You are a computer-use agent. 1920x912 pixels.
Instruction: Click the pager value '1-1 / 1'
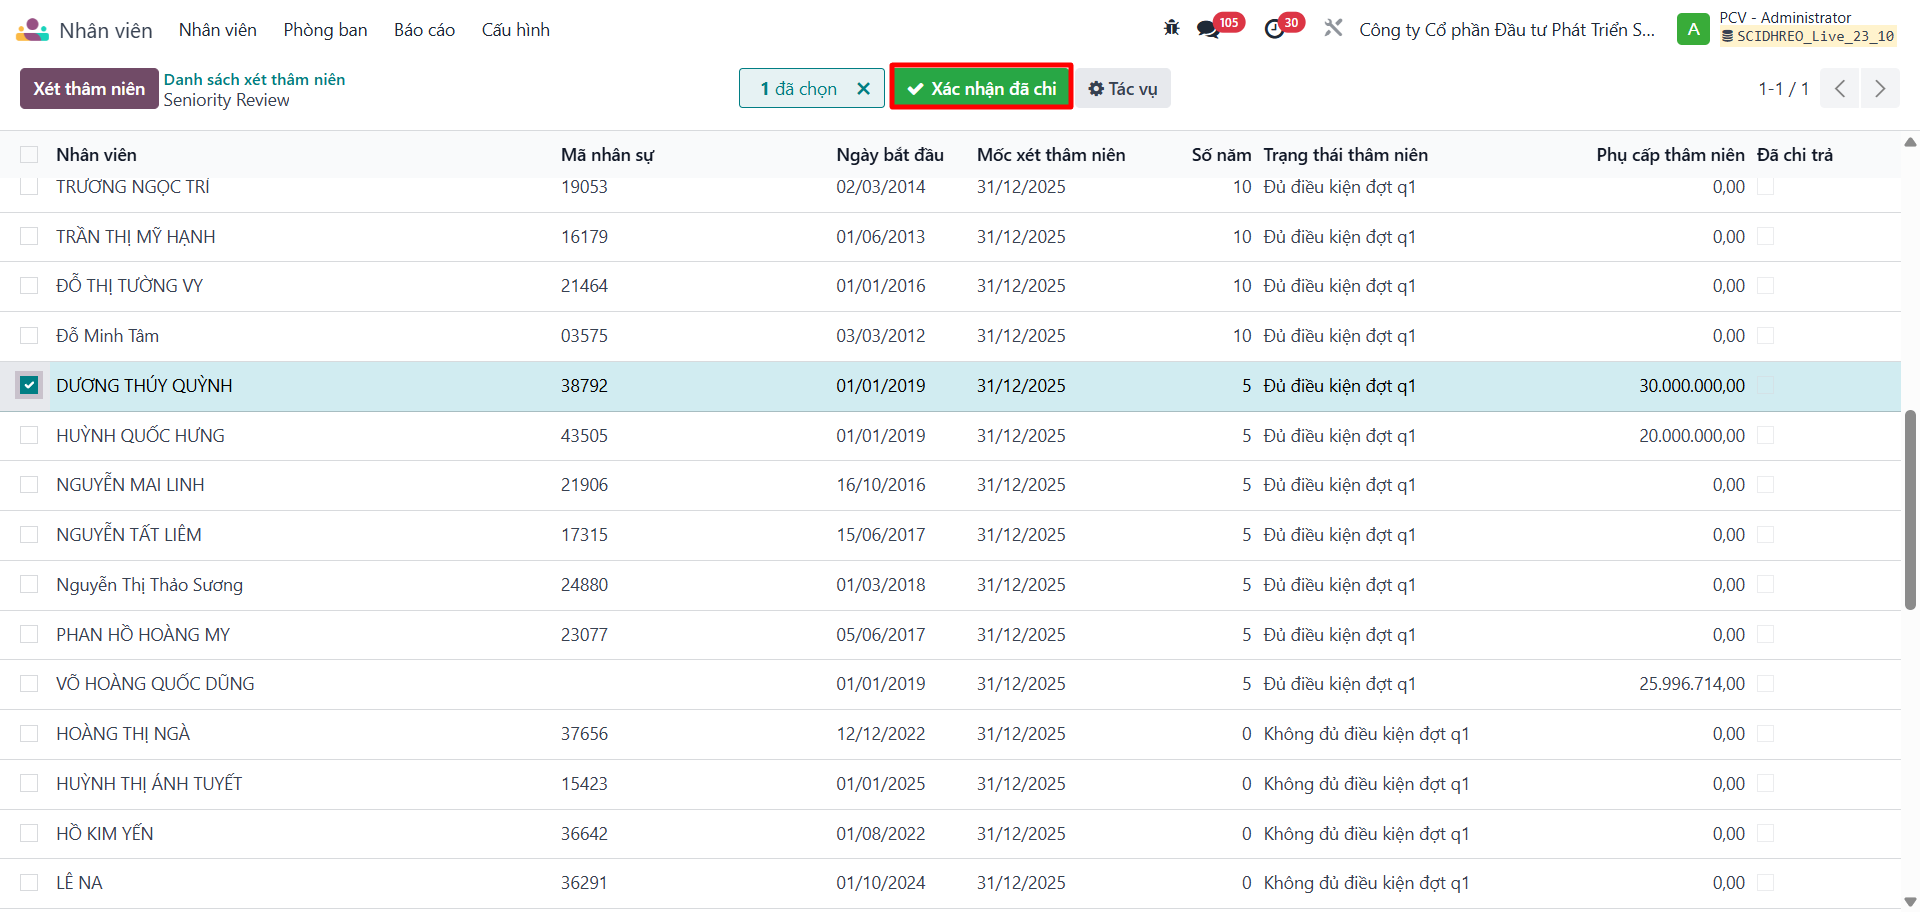1783,88
